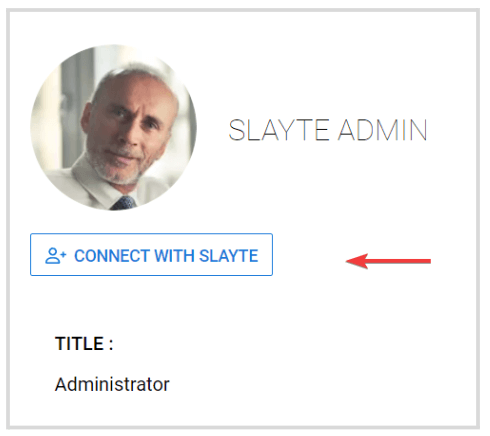Click the colon after the TITLE label
This screenshot has height=436, width=490.
(111, 344)
